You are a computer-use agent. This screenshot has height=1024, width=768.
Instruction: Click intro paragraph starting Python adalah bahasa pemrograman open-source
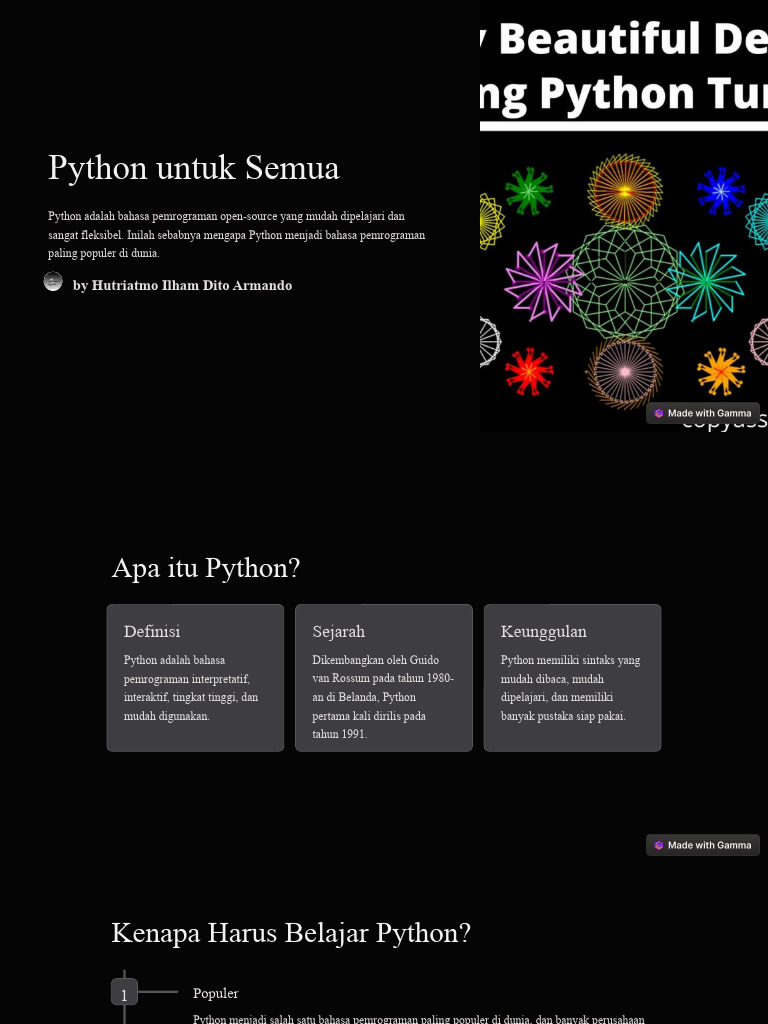(x=236, y=234)
